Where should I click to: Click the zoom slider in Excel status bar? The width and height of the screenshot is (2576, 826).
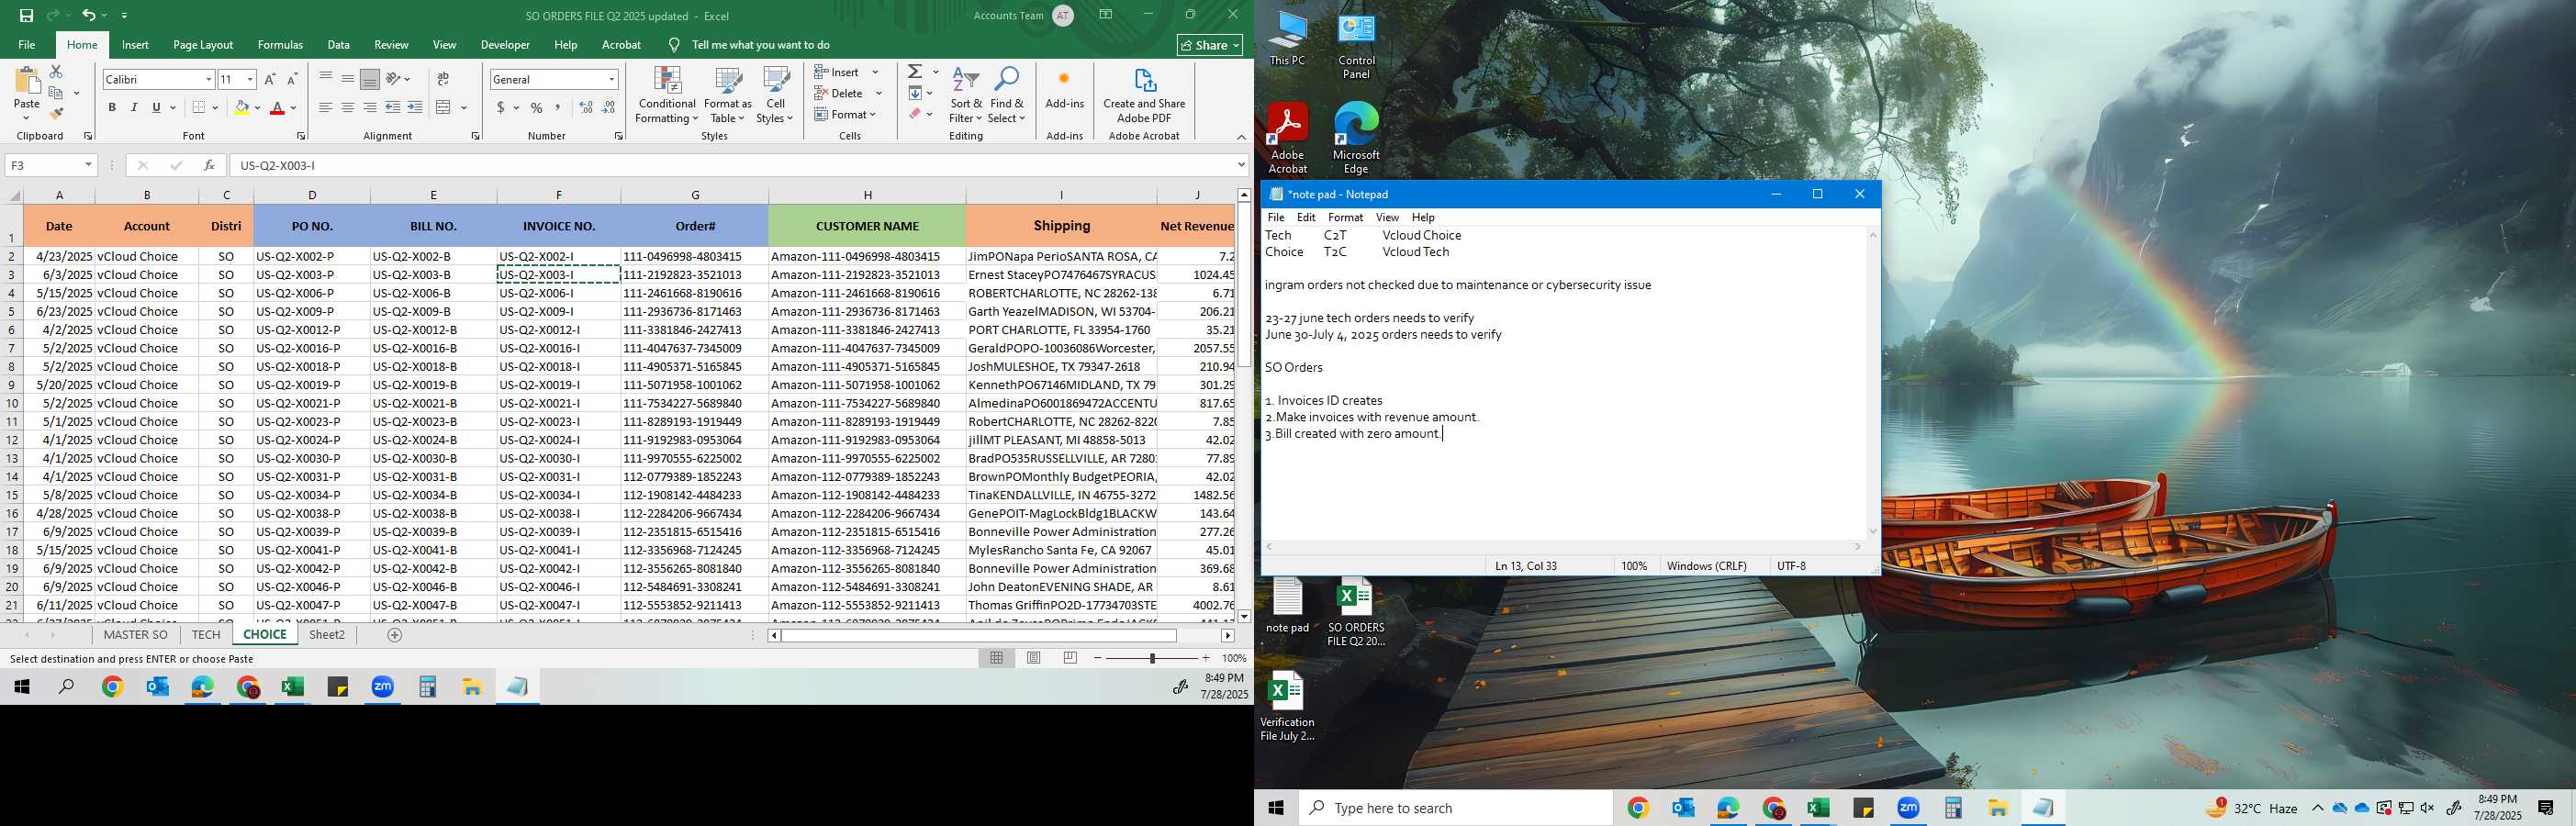click(x=1152, y=658)
